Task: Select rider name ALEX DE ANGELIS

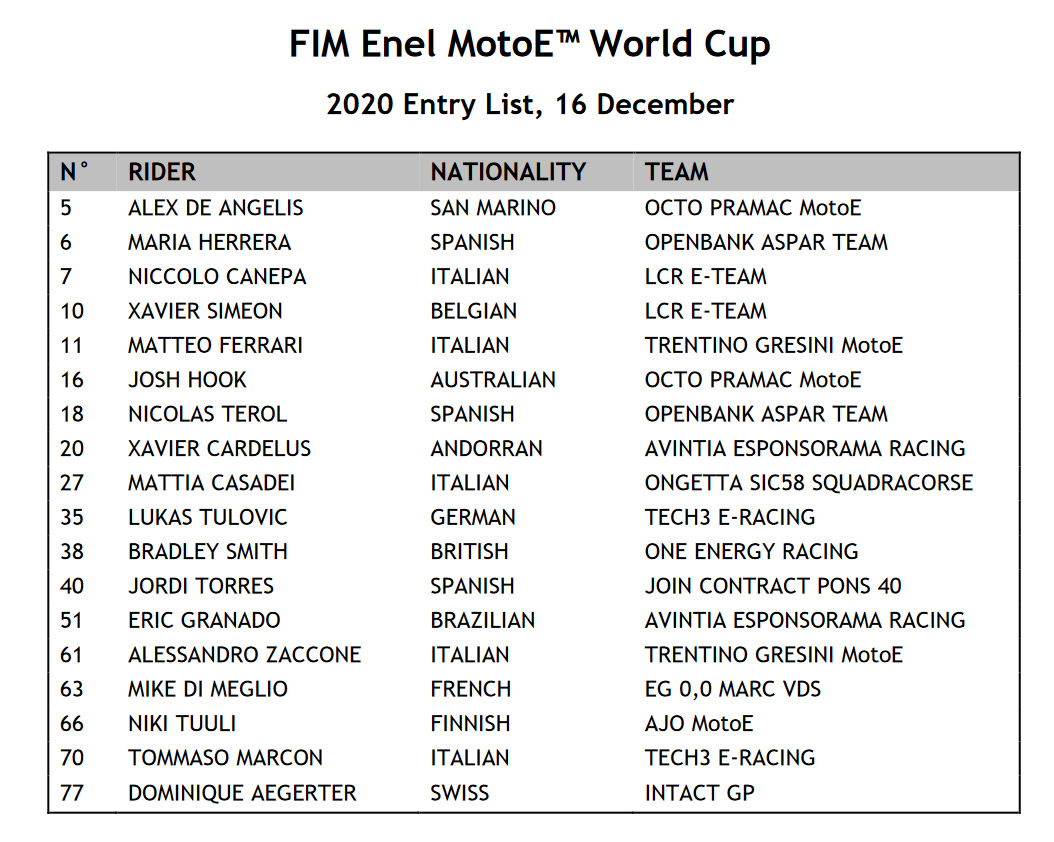Action: [x=216, y=208]
